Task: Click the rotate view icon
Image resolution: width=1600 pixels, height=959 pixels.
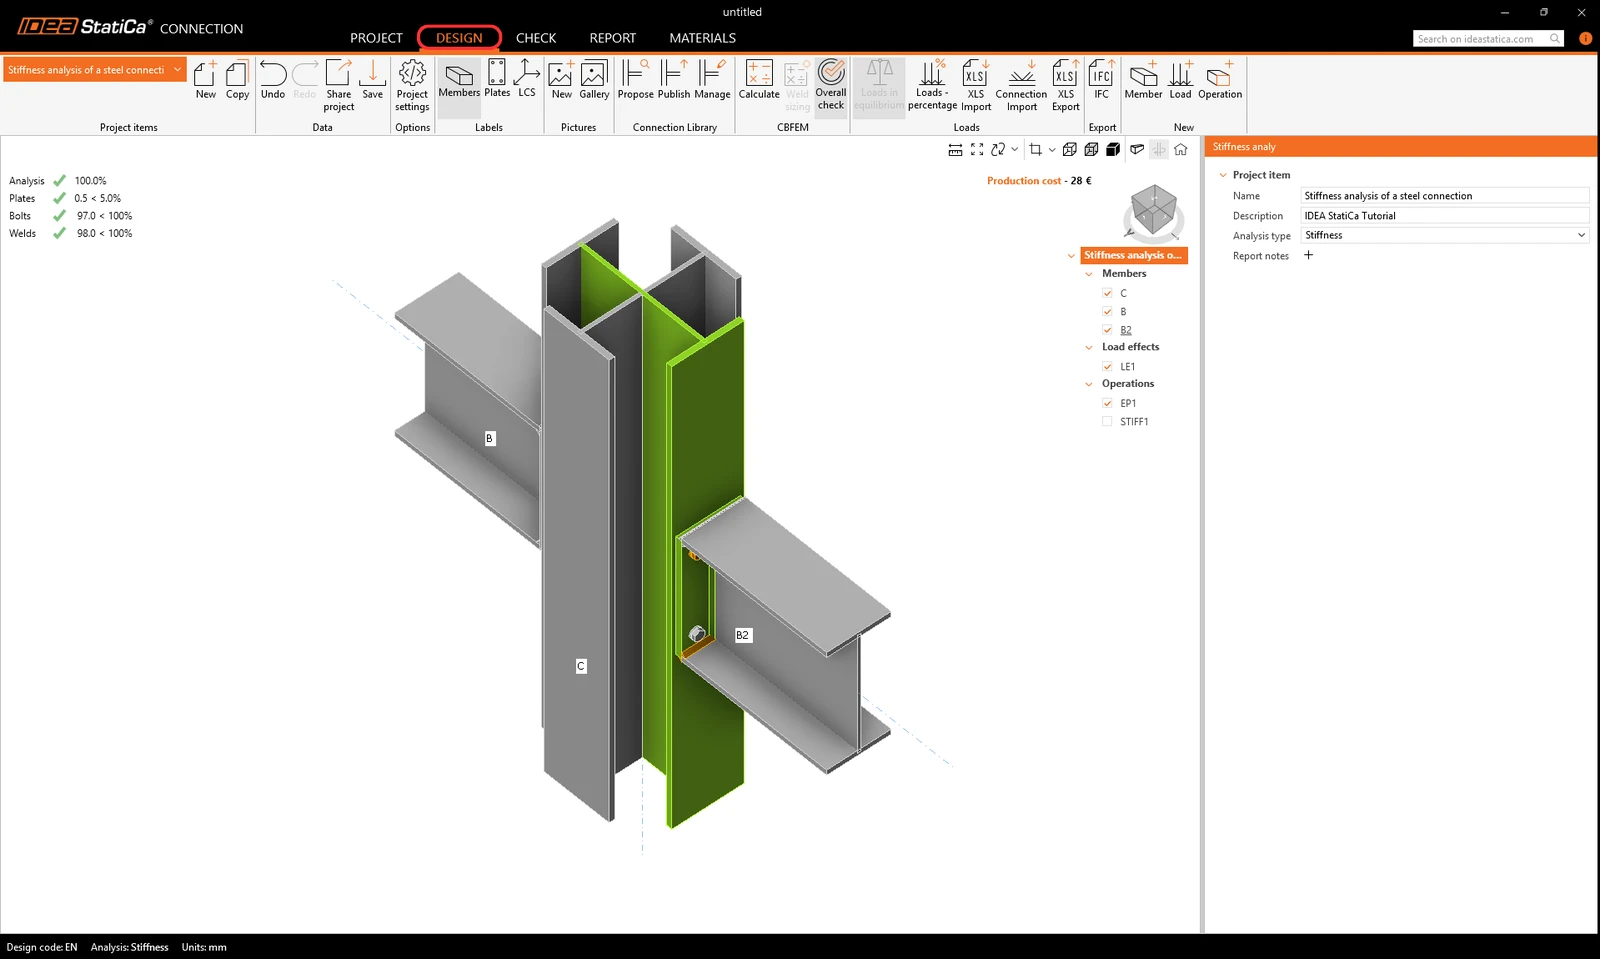Action: point(998,150)
